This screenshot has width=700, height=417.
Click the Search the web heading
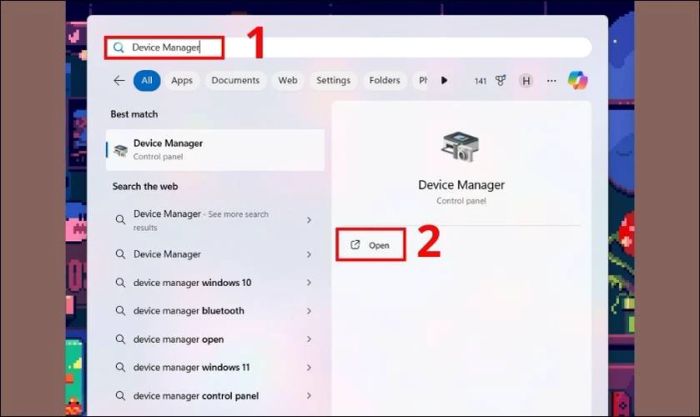point(145,187)
